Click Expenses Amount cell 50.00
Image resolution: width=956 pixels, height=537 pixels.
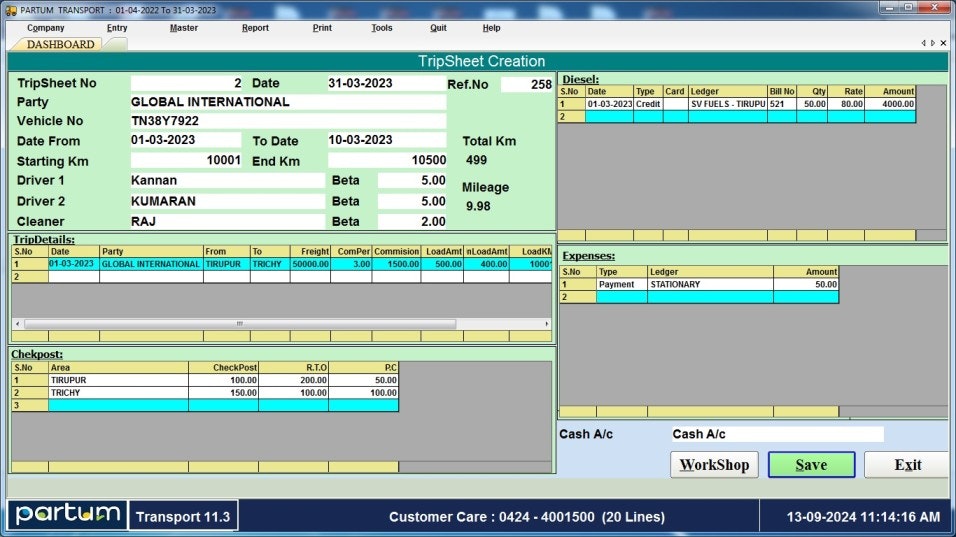[806, 284]
